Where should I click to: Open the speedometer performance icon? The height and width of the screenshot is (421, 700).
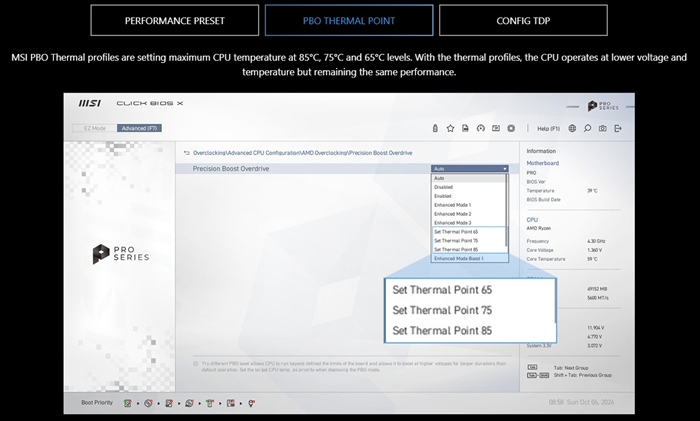pyautogui.click(x=480, y=129)
